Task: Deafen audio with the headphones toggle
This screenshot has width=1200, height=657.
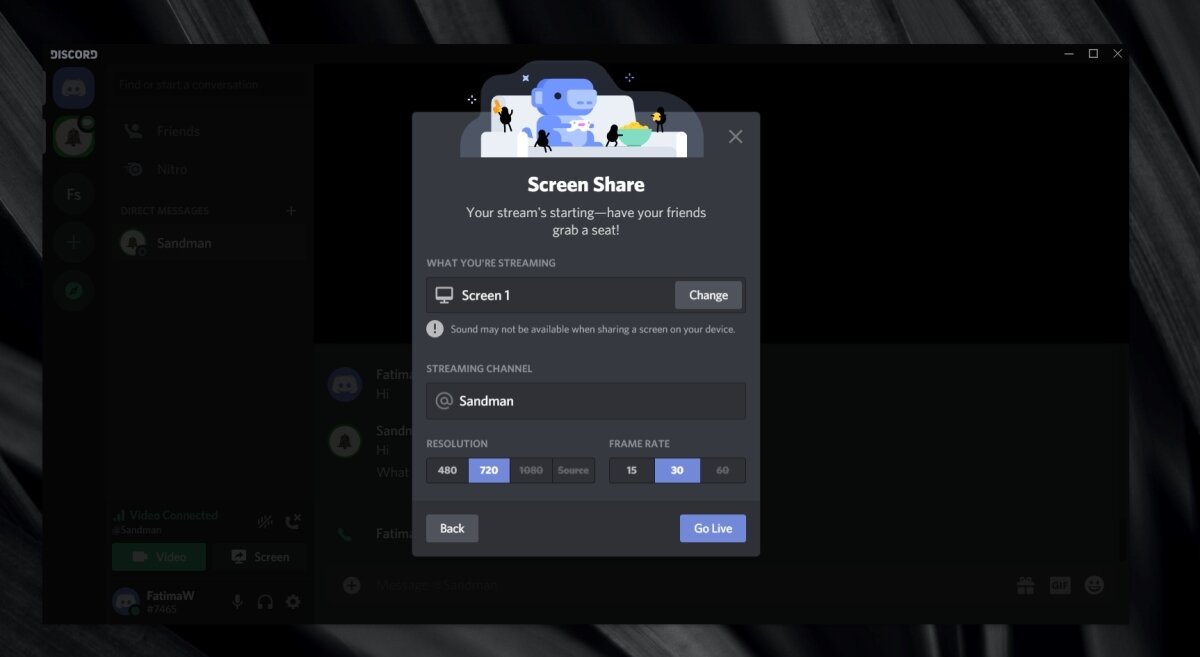Action: point(265,601)
